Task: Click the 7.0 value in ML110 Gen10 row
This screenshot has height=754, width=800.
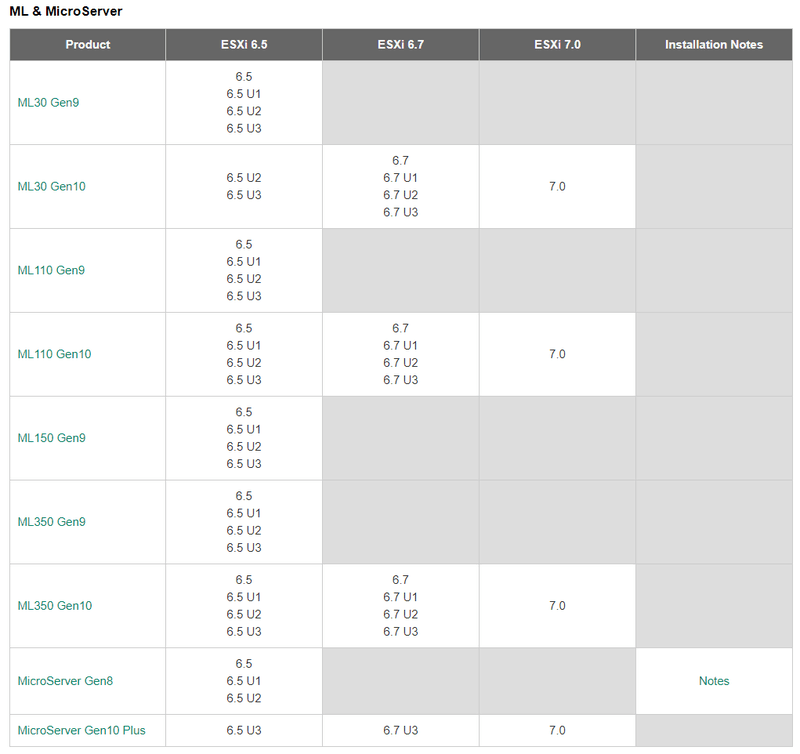Action: pos(557,354)
